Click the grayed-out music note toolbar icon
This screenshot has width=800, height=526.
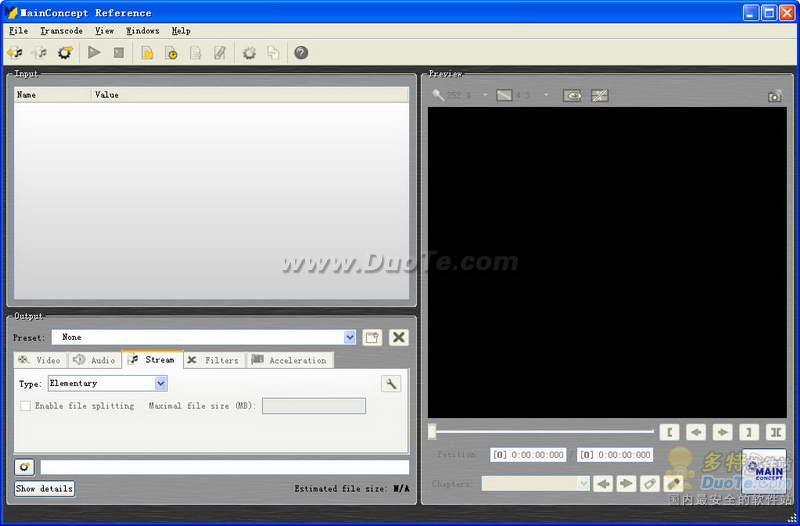(40, 53)
